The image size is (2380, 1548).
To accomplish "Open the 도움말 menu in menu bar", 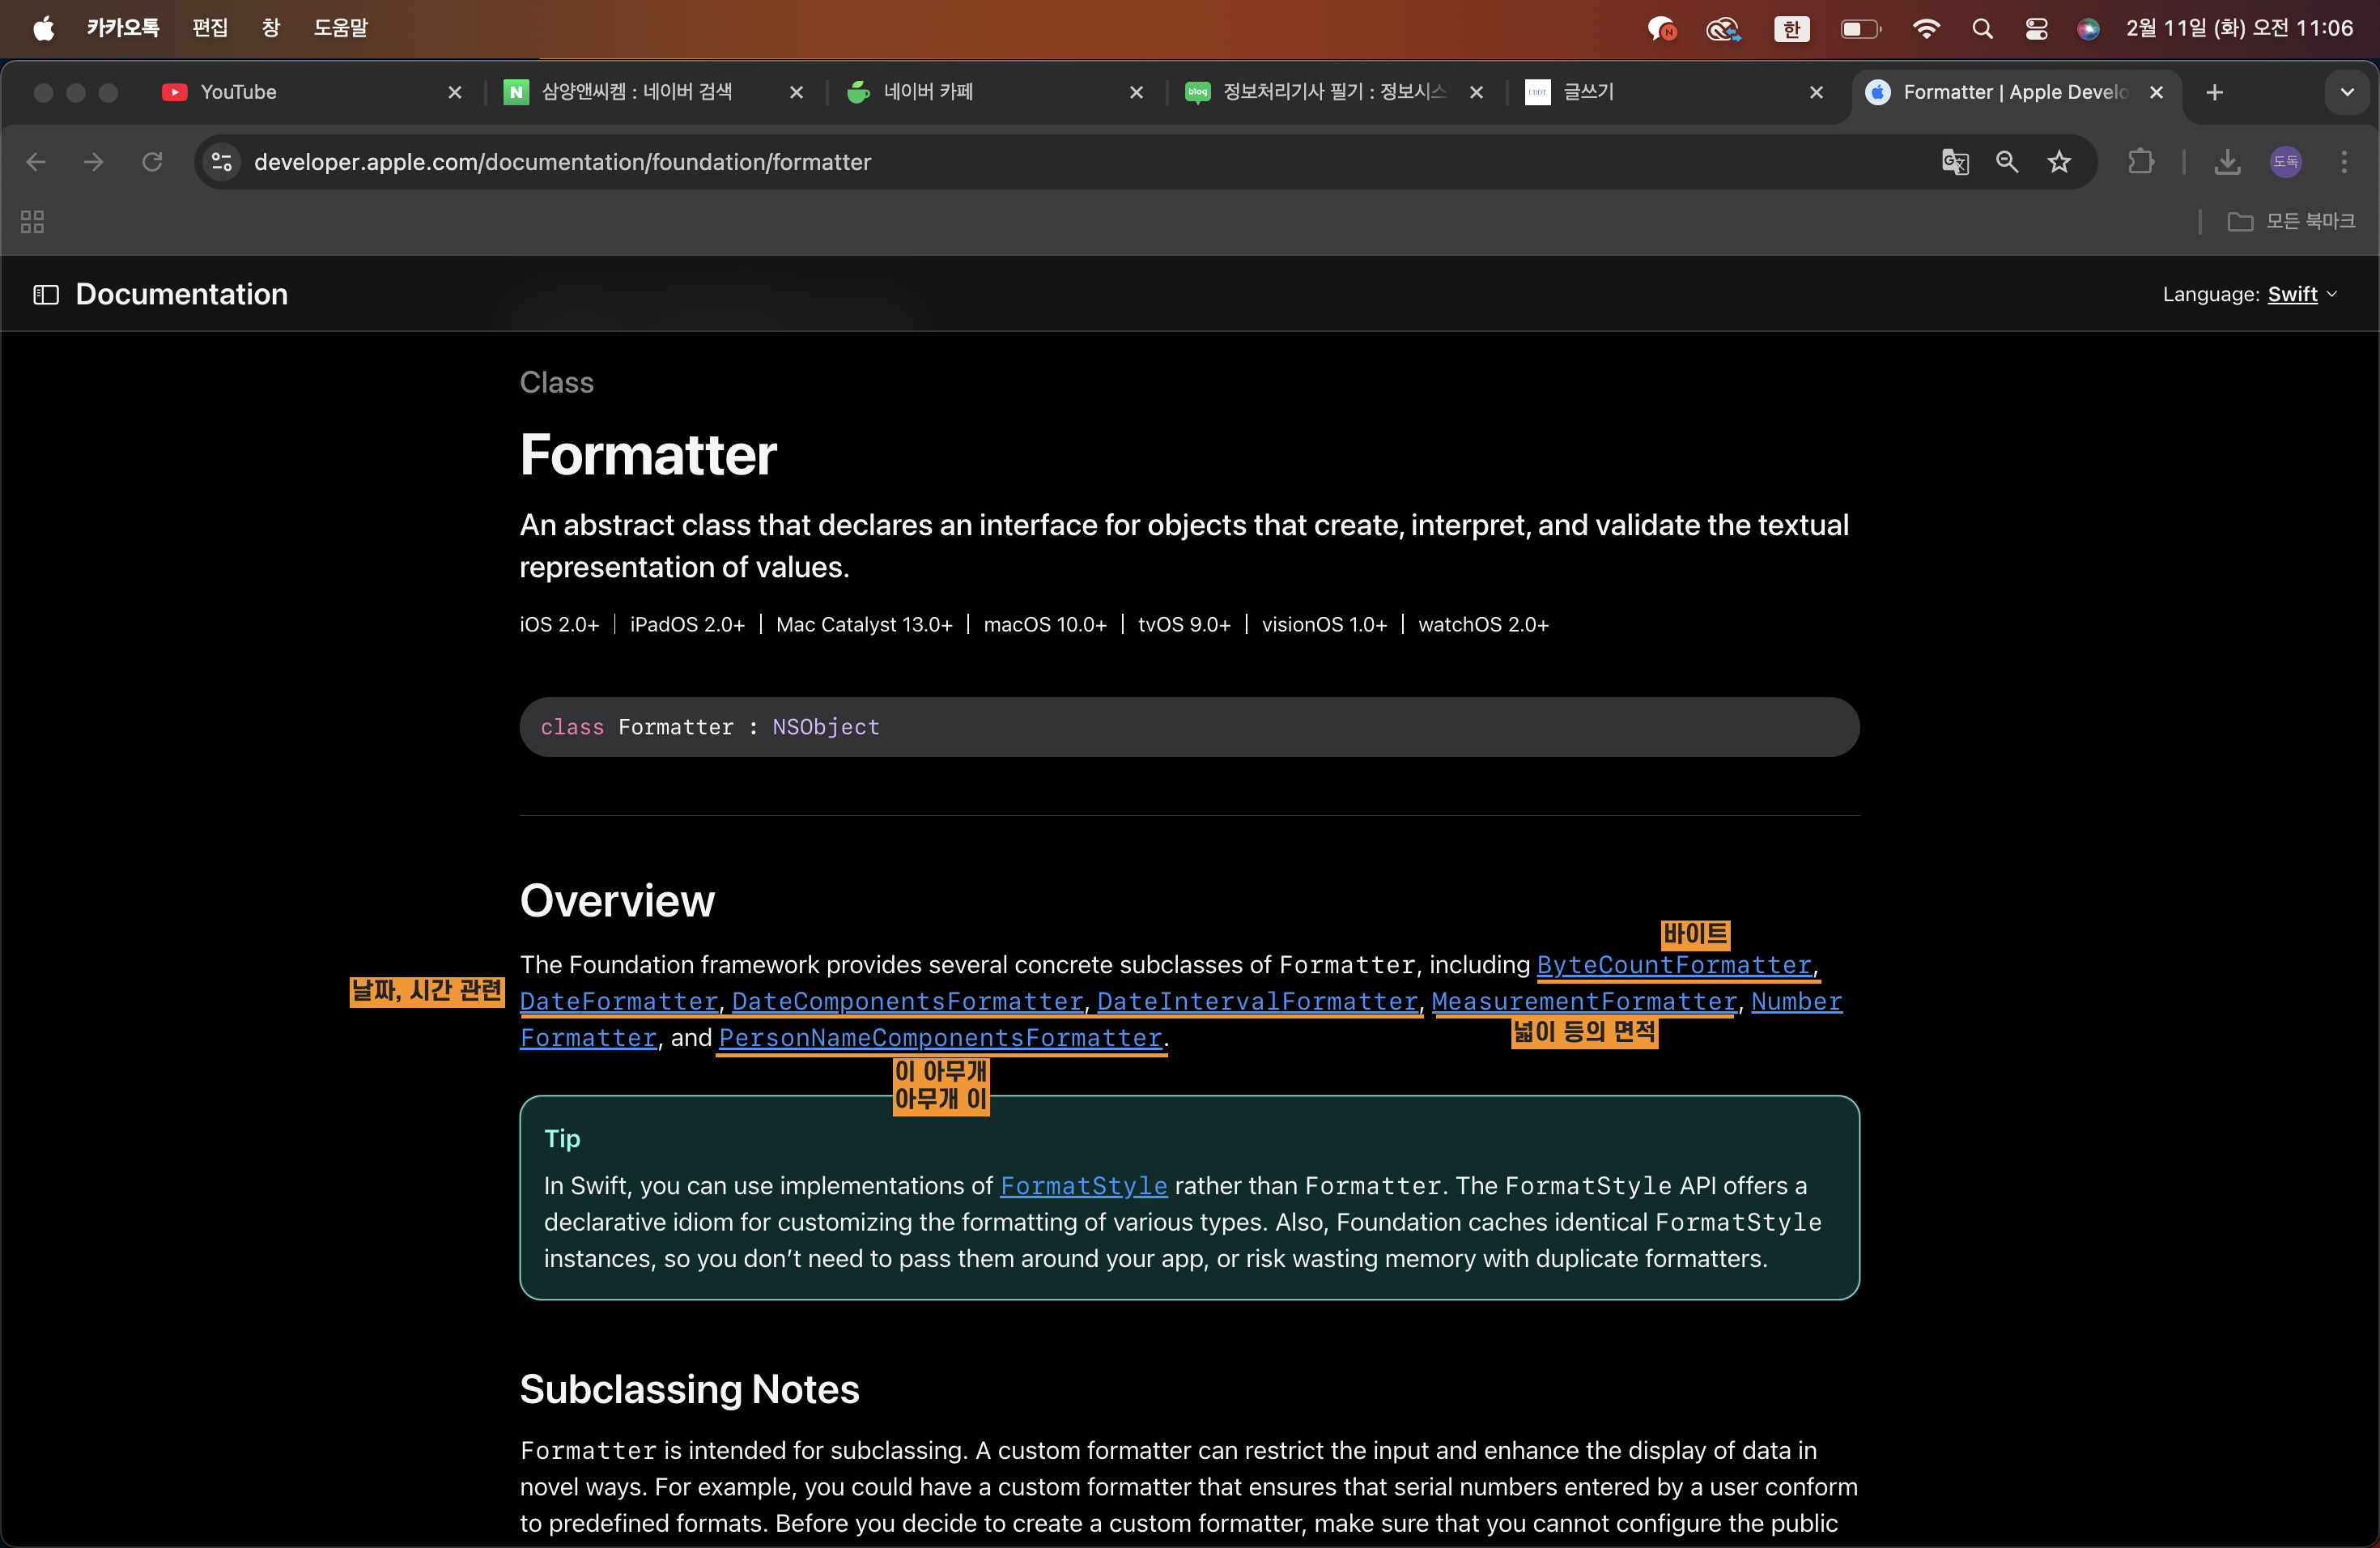I will [x=340, y=28].
